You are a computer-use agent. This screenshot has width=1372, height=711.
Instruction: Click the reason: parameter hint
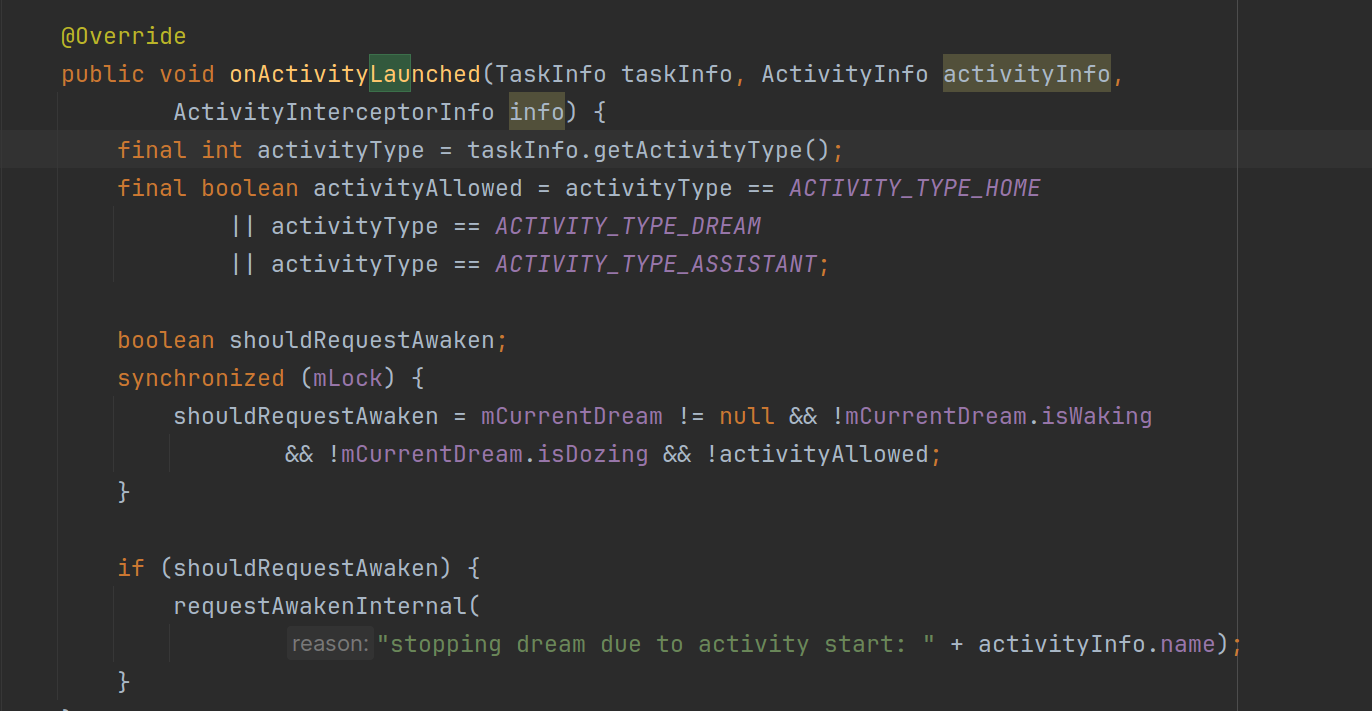pyautogui.click(x=331, y=643)
